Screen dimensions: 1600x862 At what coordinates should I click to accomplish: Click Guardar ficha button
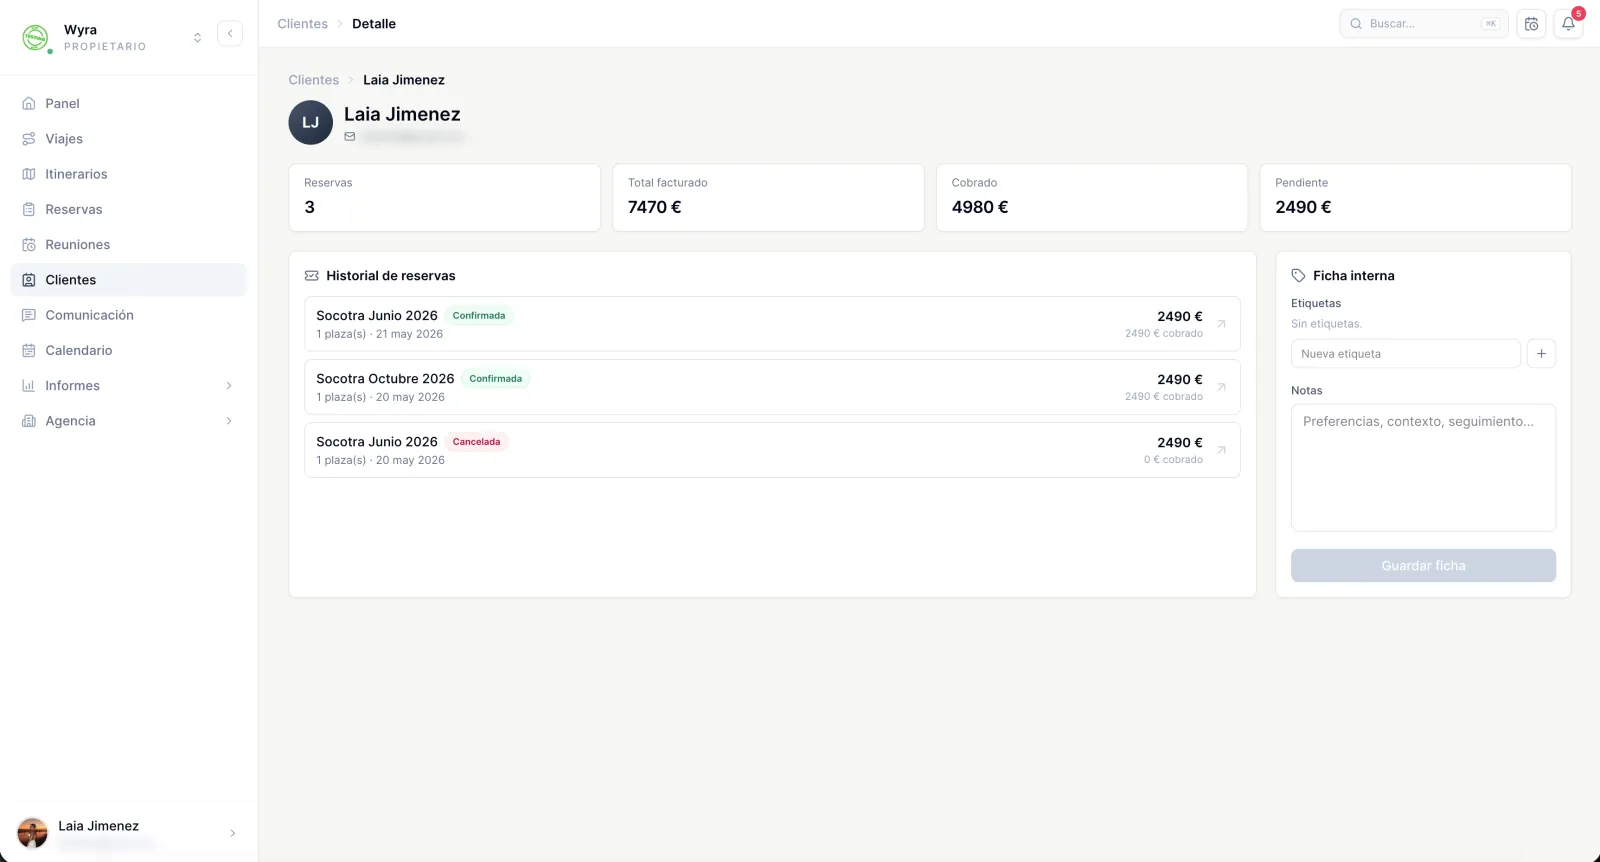pos(1423,566)
